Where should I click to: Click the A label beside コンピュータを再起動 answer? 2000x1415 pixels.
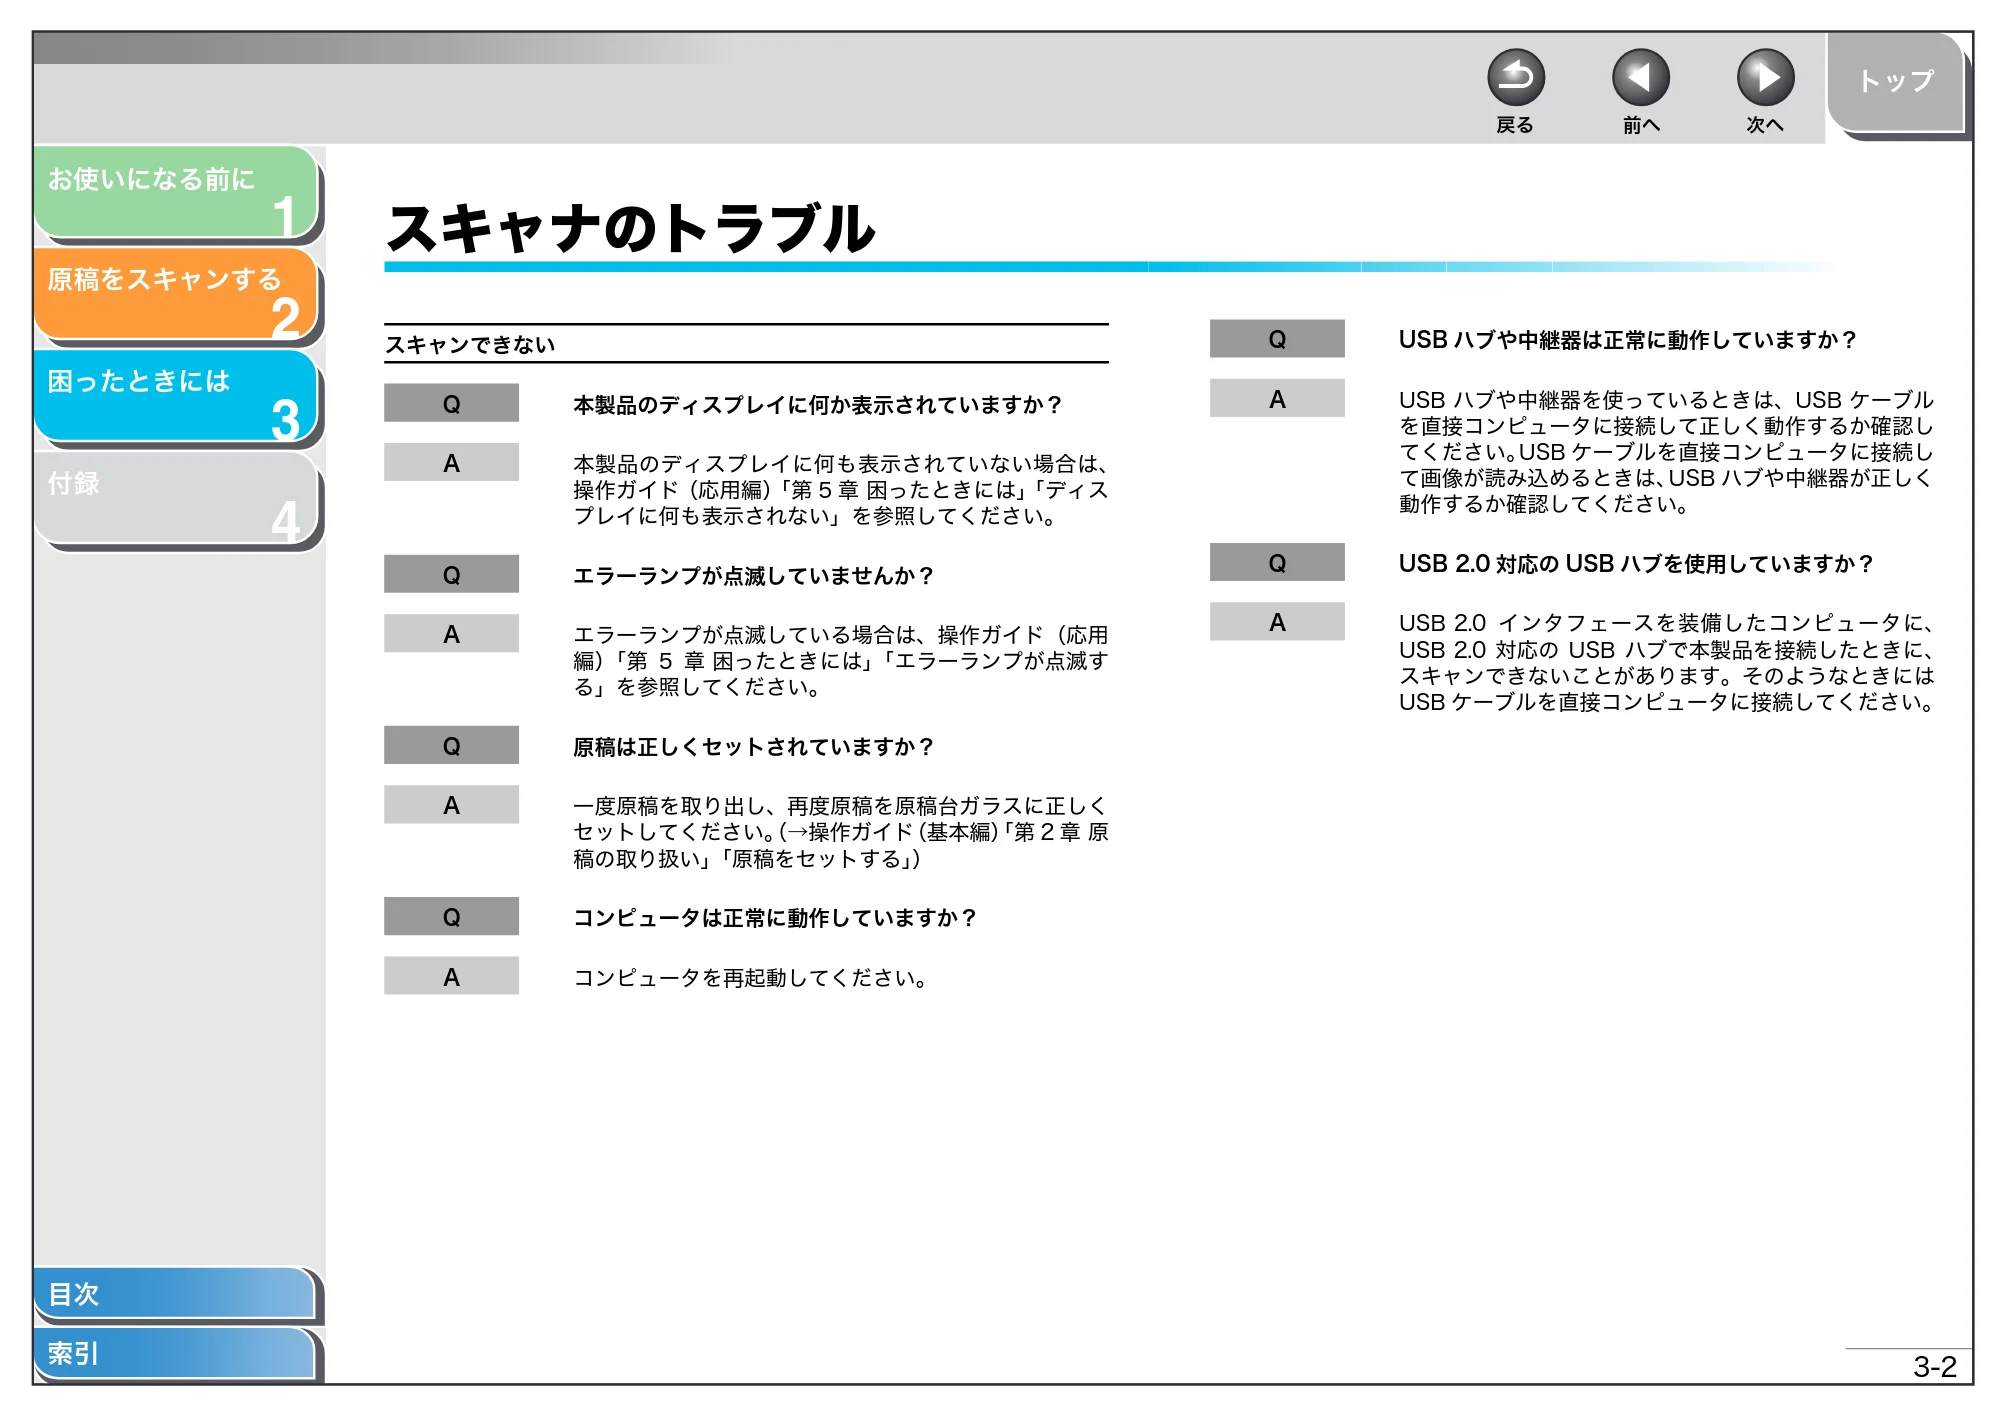tap(451, 976)
